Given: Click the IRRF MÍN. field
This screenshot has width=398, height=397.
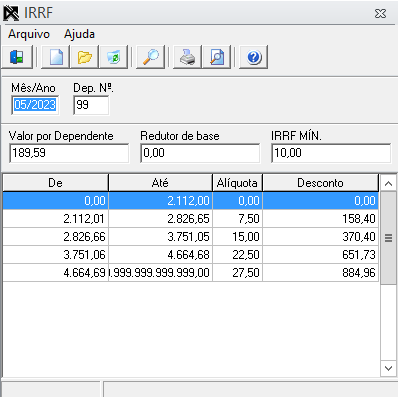Looking at the screenshot, I should 331,153.
